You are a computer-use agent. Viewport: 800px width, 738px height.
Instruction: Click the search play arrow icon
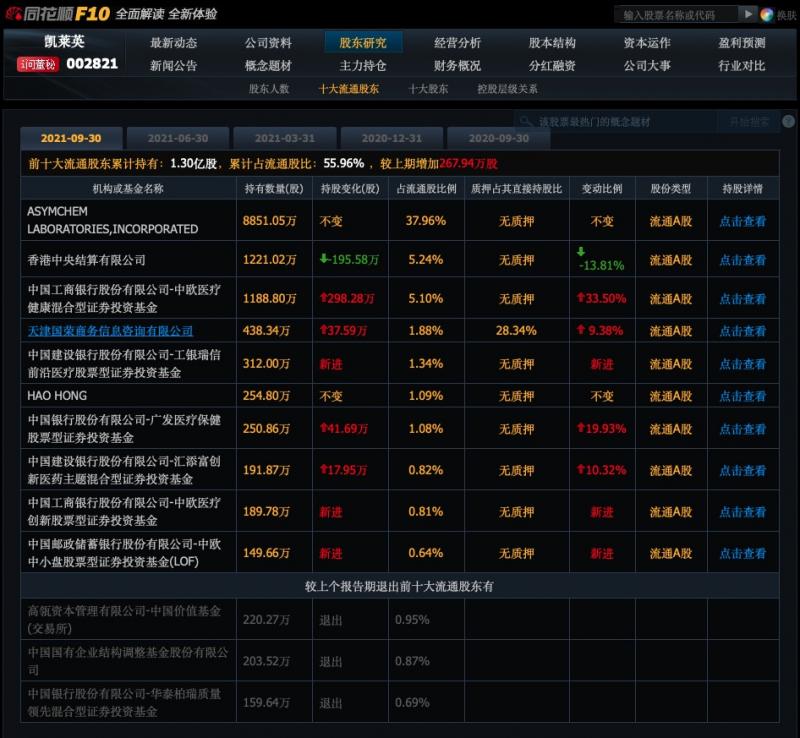click(747, 14)
